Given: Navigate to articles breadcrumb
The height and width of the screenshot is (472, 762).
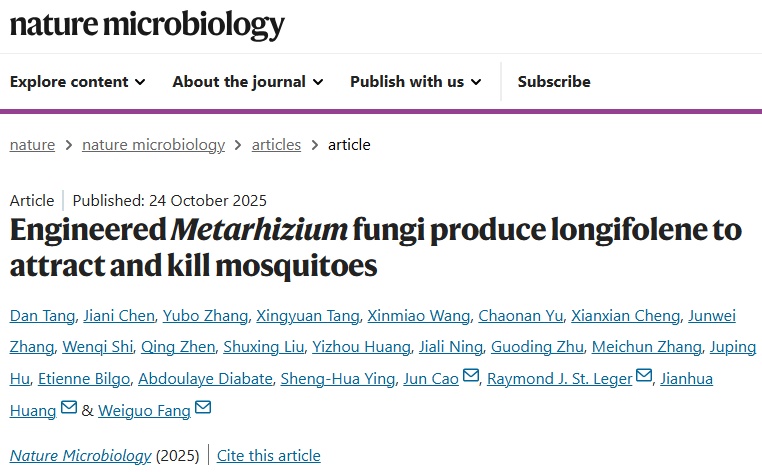Looking at the screenshot, I should click(x=276, y=145).
